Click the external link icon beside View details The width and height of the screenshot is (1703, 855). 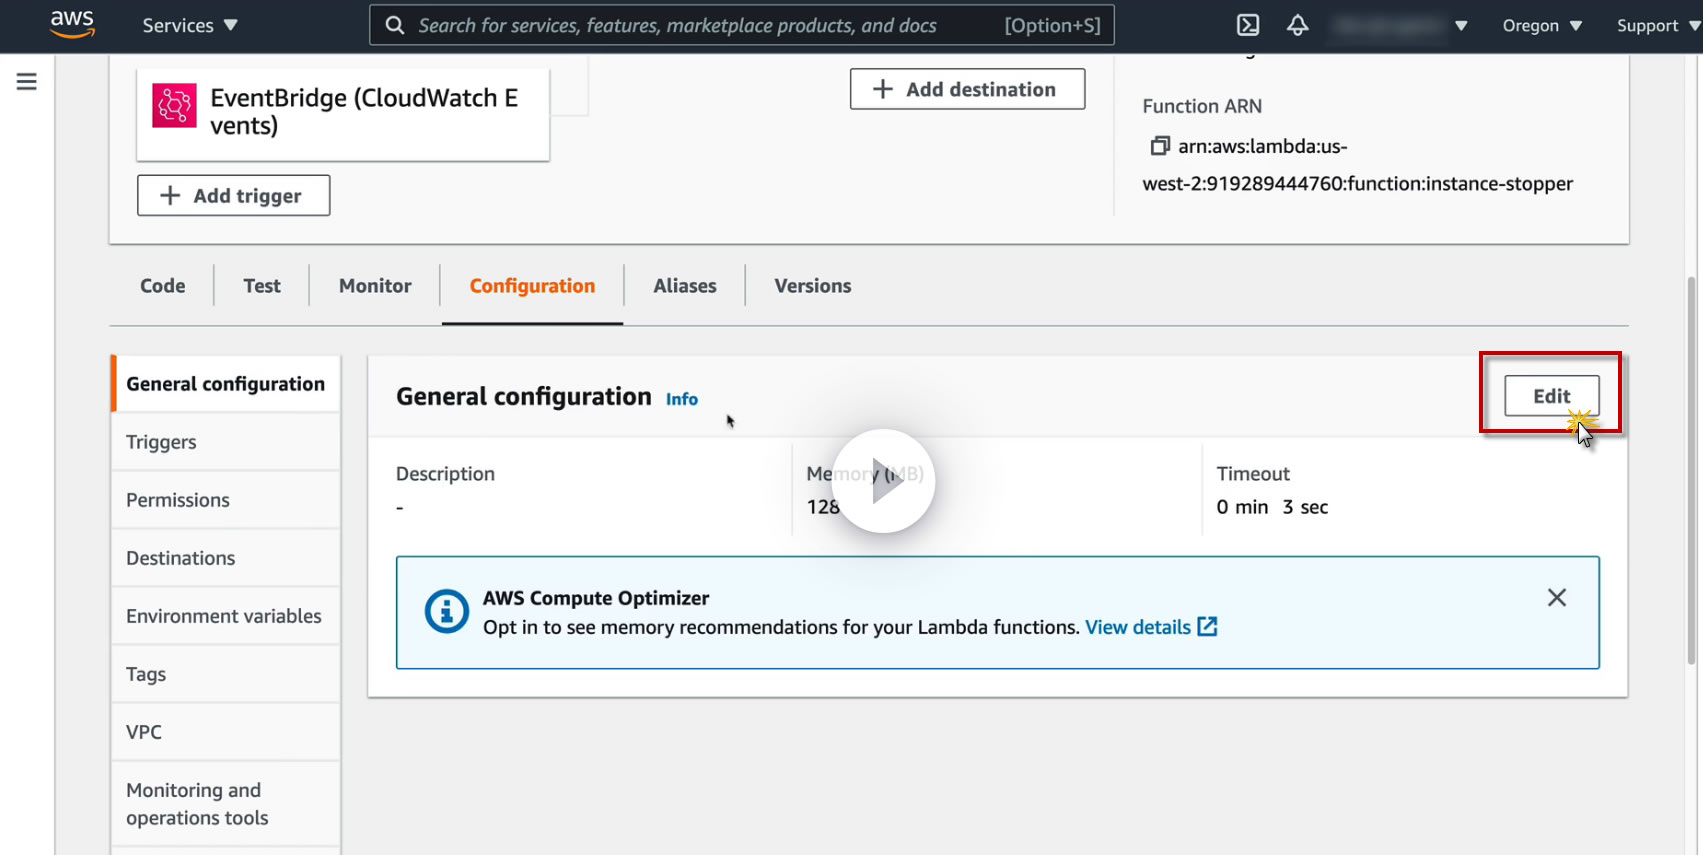[x=1208, y=627]
